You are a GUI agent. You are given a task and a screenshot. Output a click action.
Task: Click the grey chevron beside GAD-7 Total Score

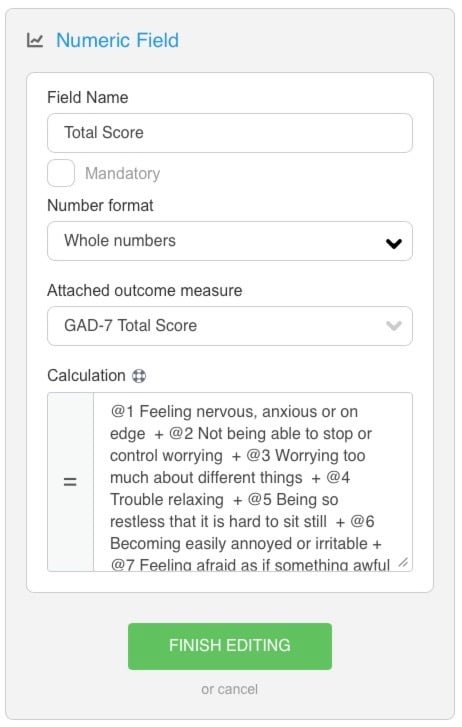(x=394, y=326)
